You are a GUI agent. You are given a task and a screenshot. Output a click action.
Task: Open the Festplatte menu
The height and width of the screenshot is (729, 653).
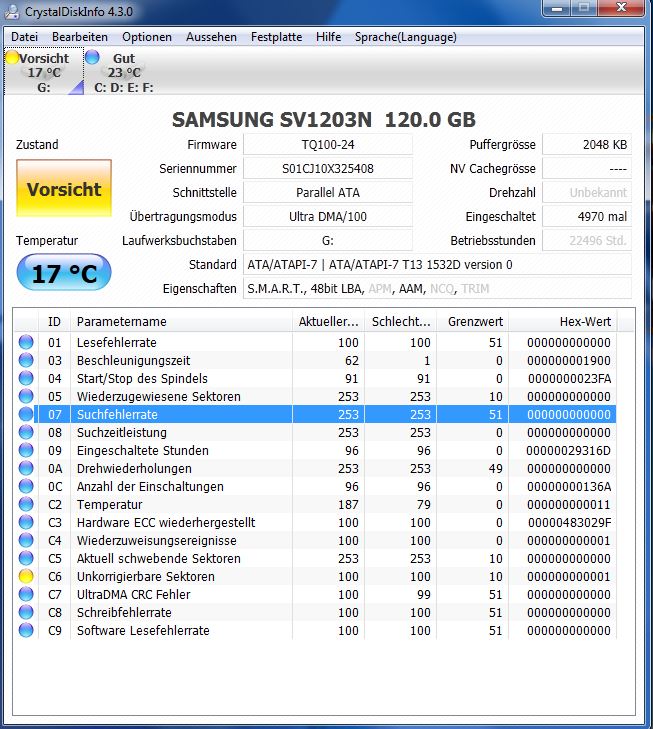[277, 37]
